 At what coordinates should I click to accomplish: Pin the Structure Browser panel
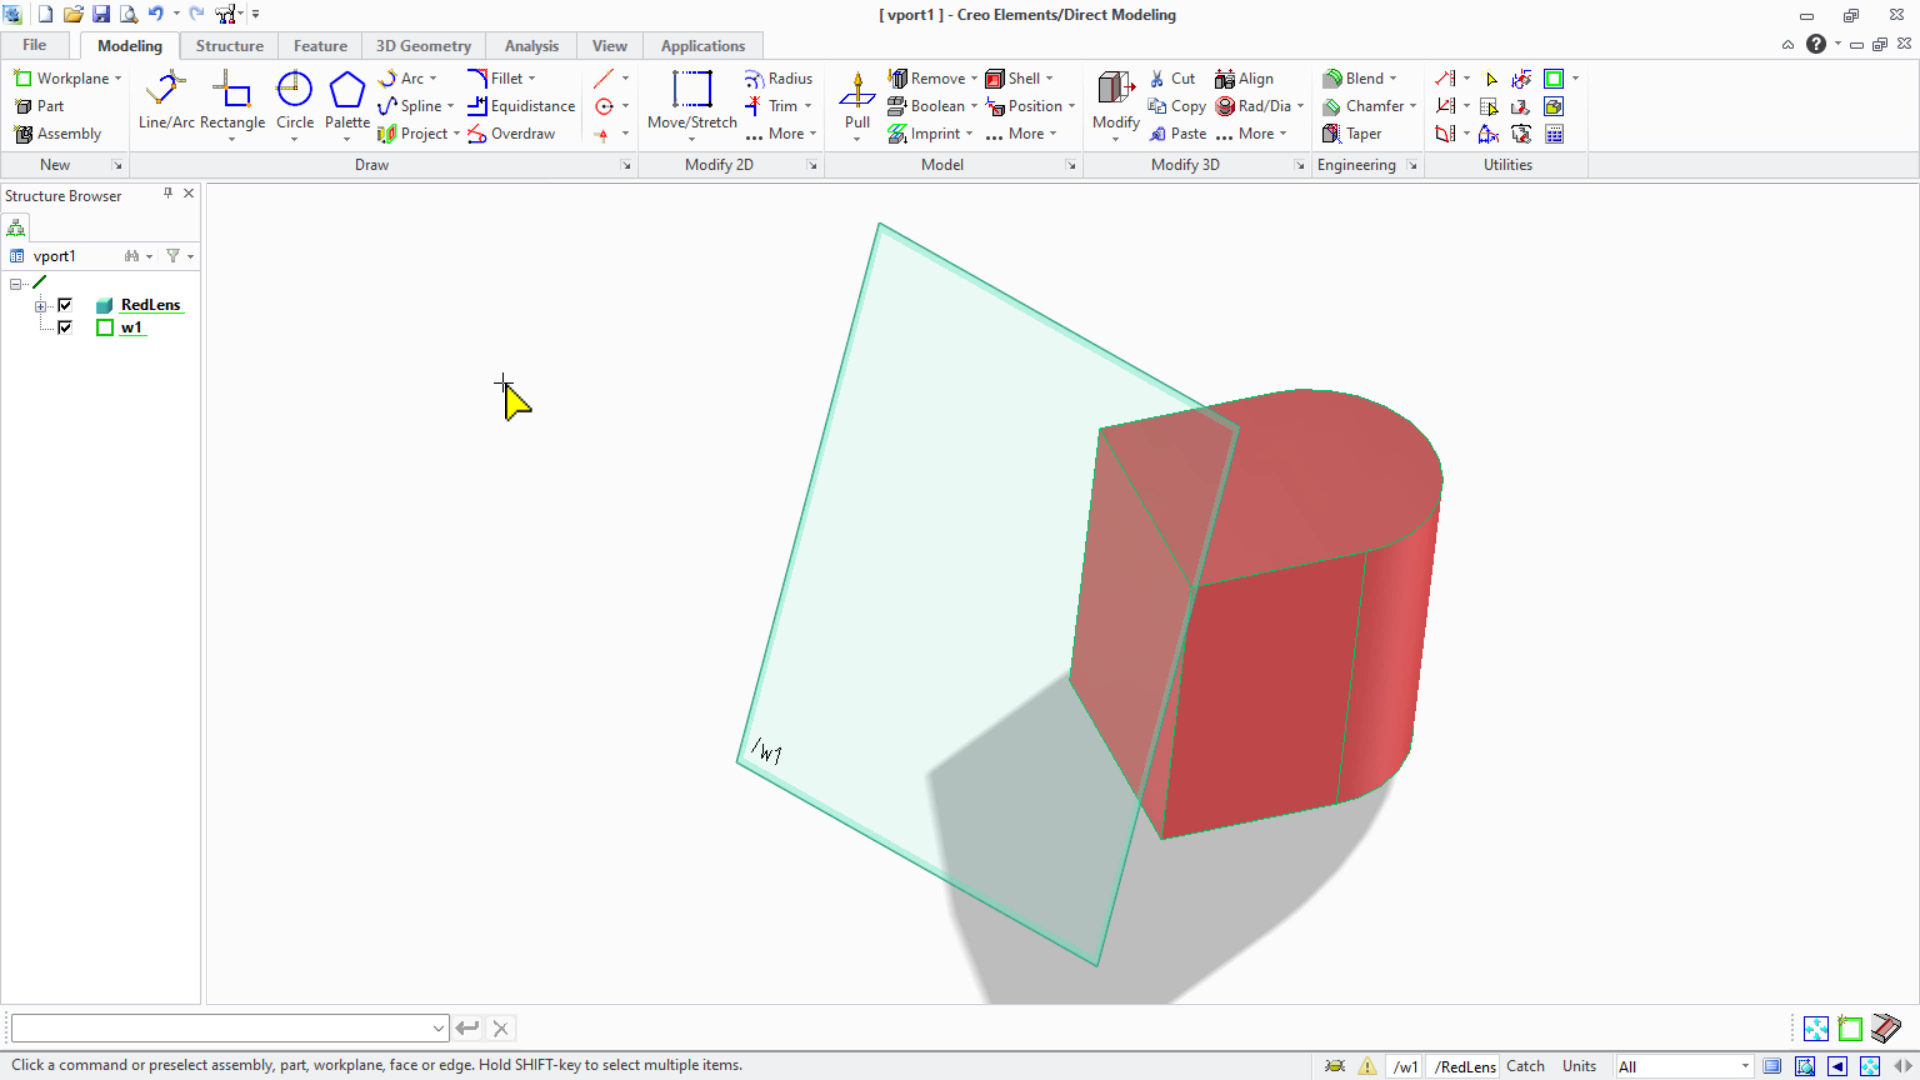pyautogui.click(x=168, y=194)
